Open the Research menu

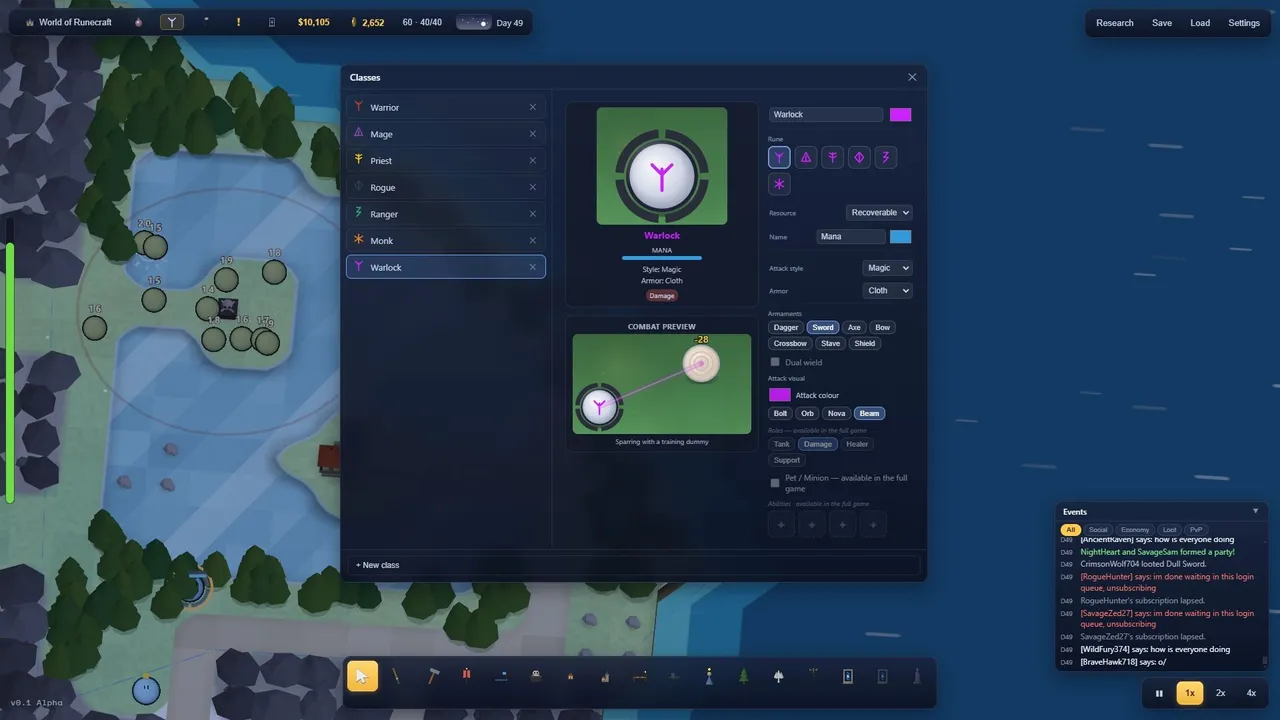tap(1115, 23)
